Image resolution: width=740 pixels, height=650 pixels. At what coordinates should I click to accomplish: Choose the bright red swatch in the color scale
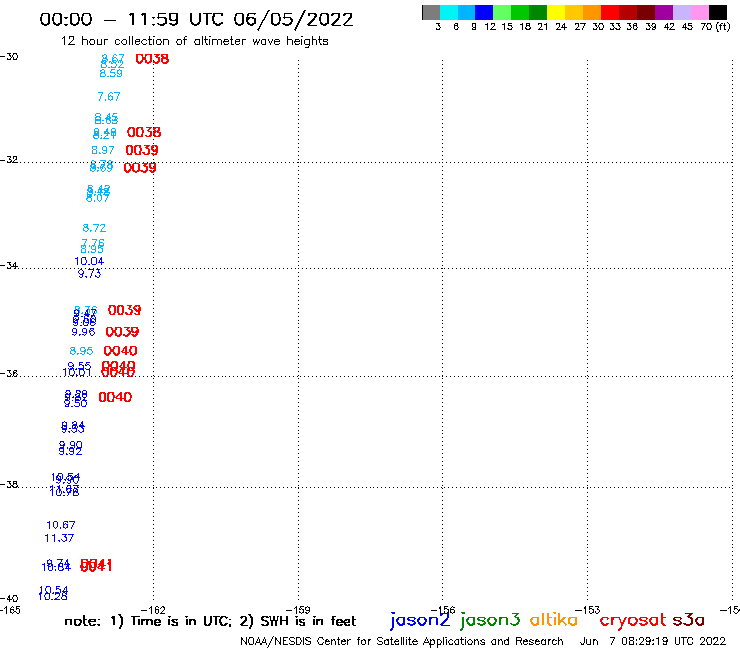[x=610, y=12]
